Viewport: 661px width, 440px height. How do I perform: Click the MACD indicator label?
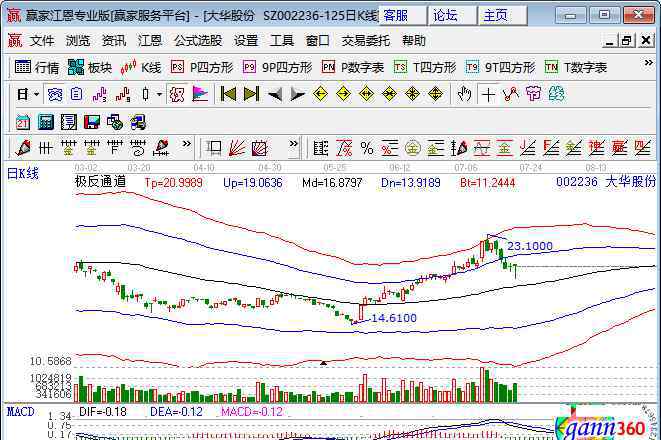(20, 411)
